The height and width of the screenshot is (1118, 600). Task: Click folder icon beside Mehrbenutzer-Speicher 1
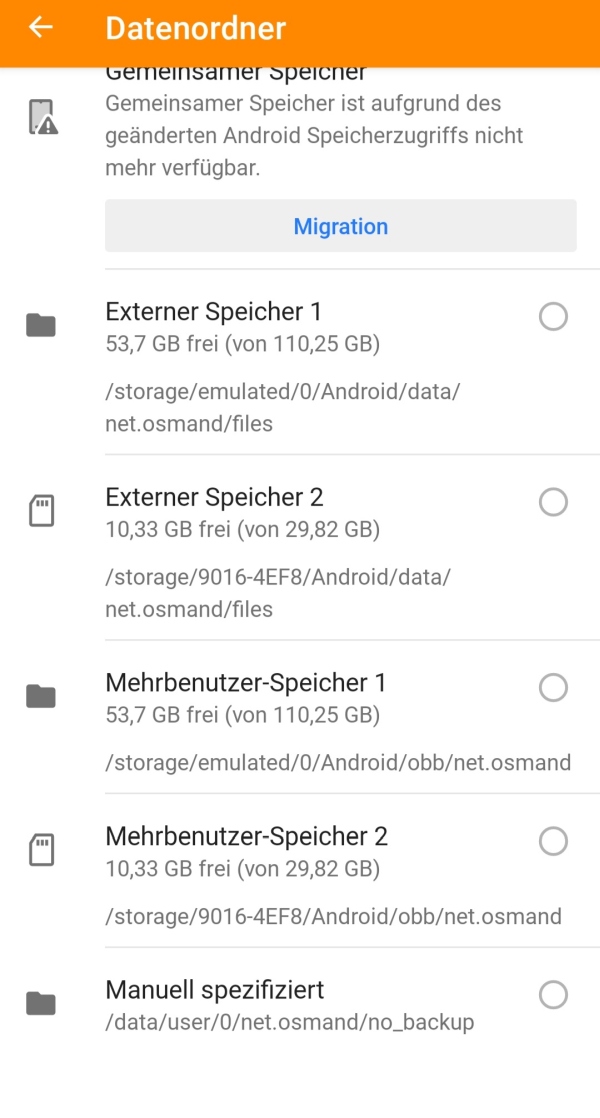(x=40, y=696)
